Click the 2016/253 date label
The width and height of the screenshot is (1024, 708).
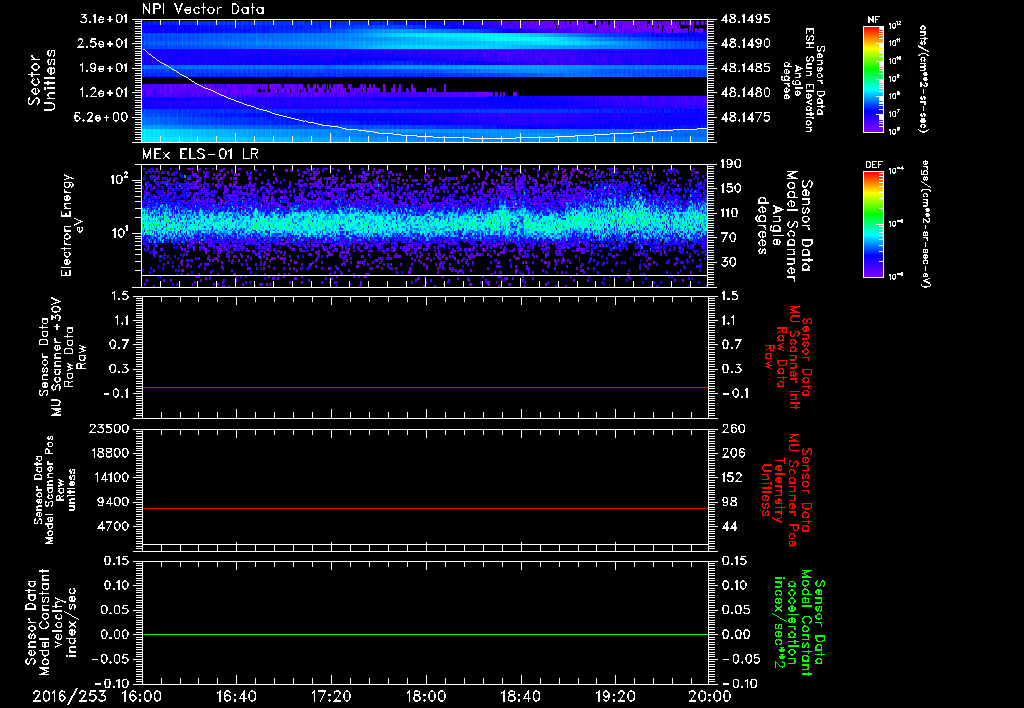click(x=69, y=696)
